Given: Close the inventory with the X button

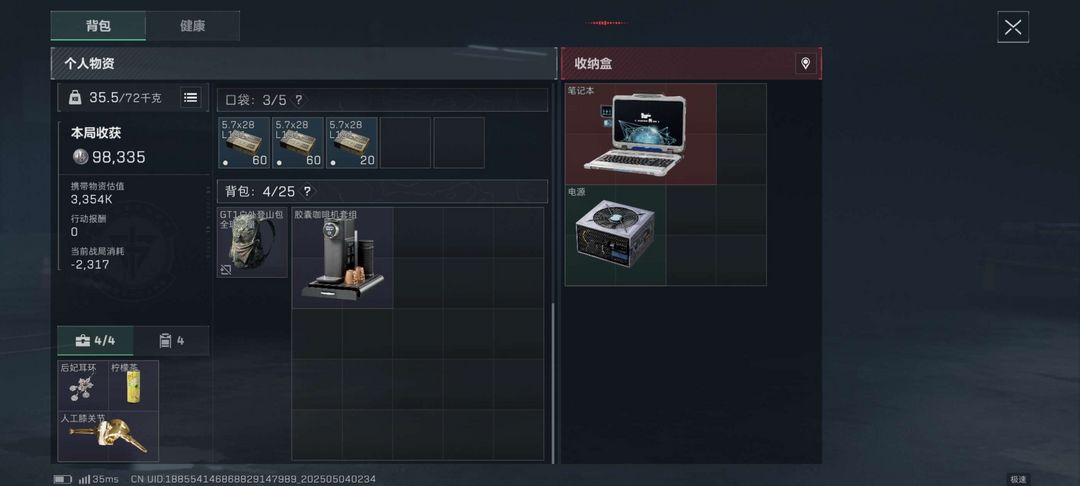Looking at the screenshot, I should coord(1012,27).
